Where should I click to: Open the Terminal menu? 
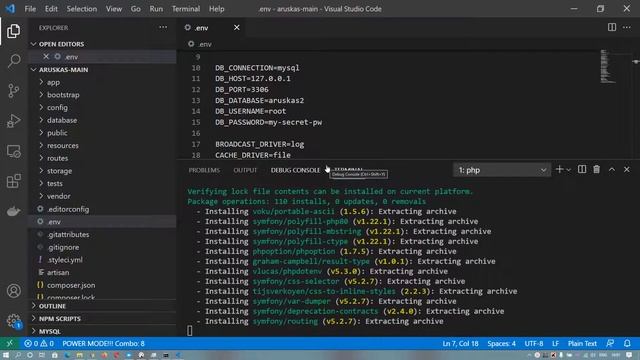[x=186, y=9]
